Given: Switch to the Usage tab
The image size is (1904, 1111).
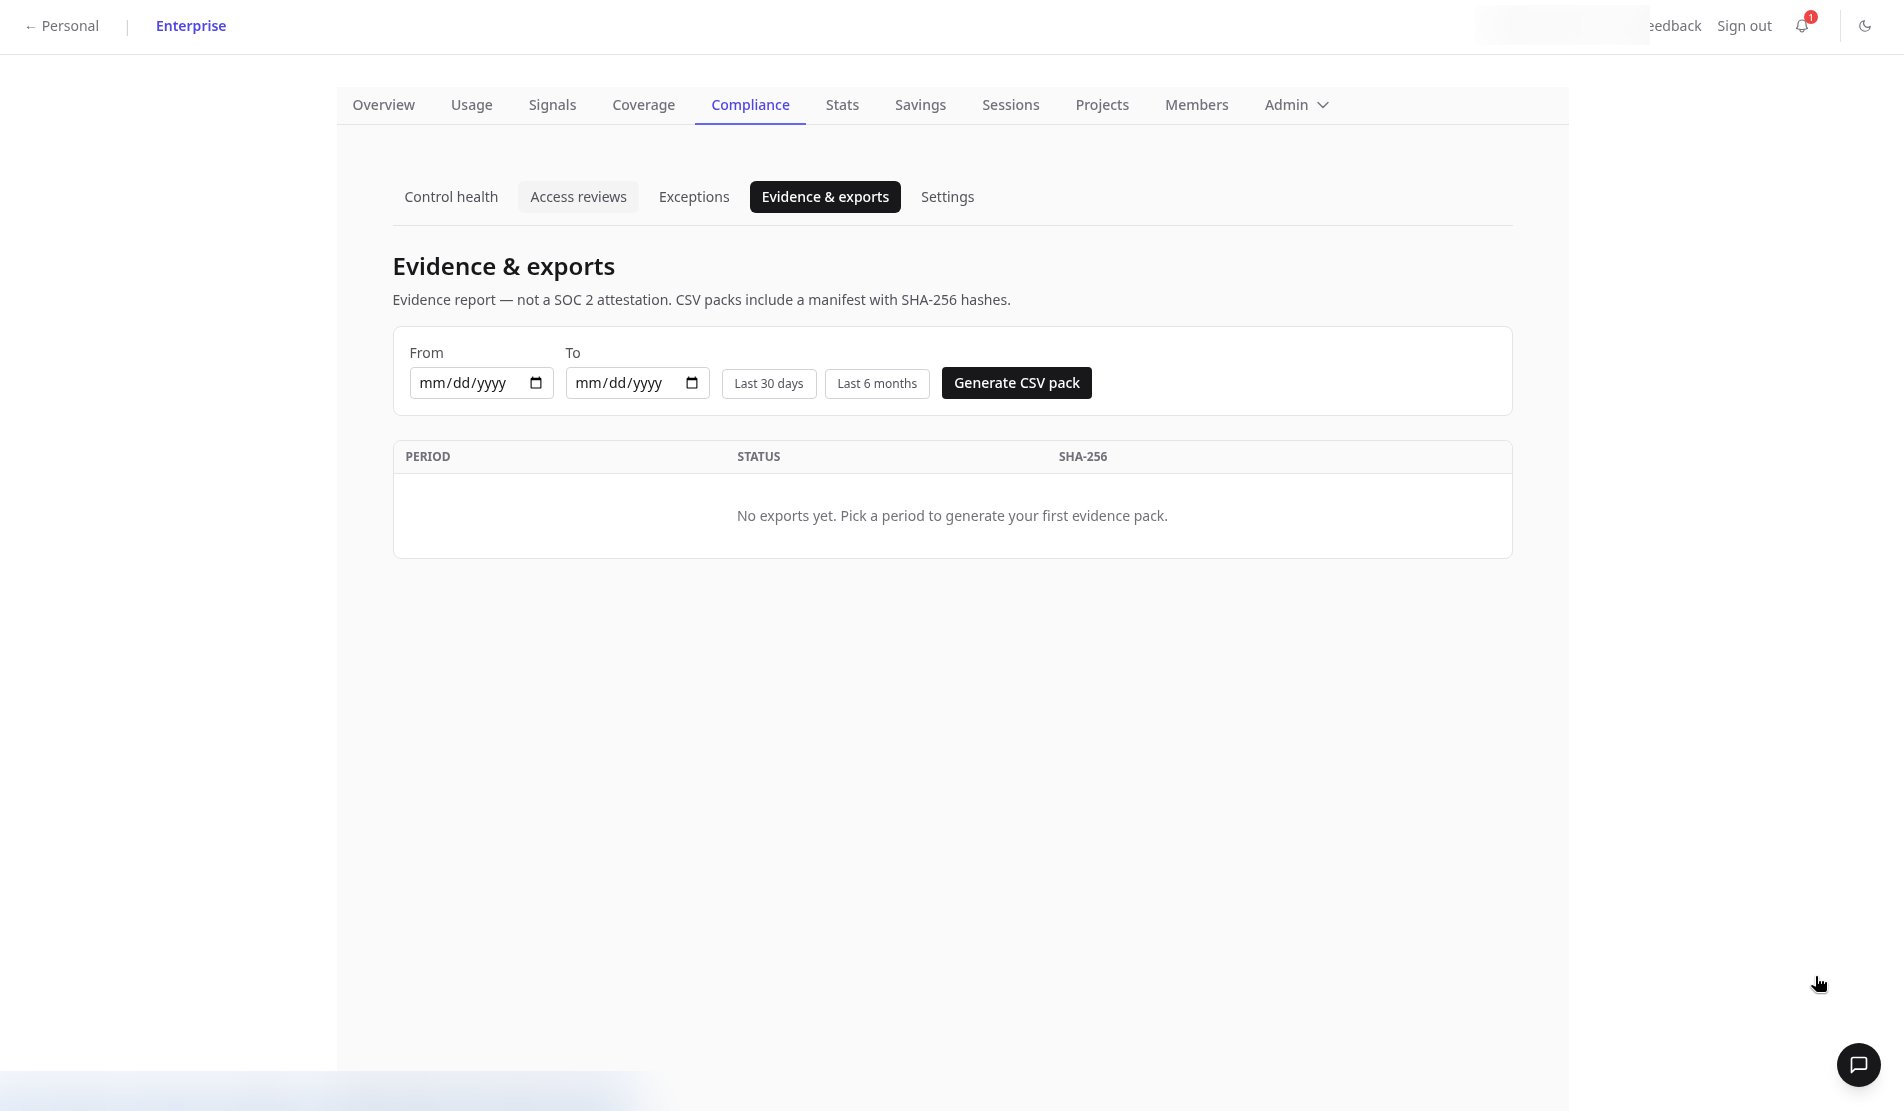Looking at the screenshot, I should (x=471, y=105).
